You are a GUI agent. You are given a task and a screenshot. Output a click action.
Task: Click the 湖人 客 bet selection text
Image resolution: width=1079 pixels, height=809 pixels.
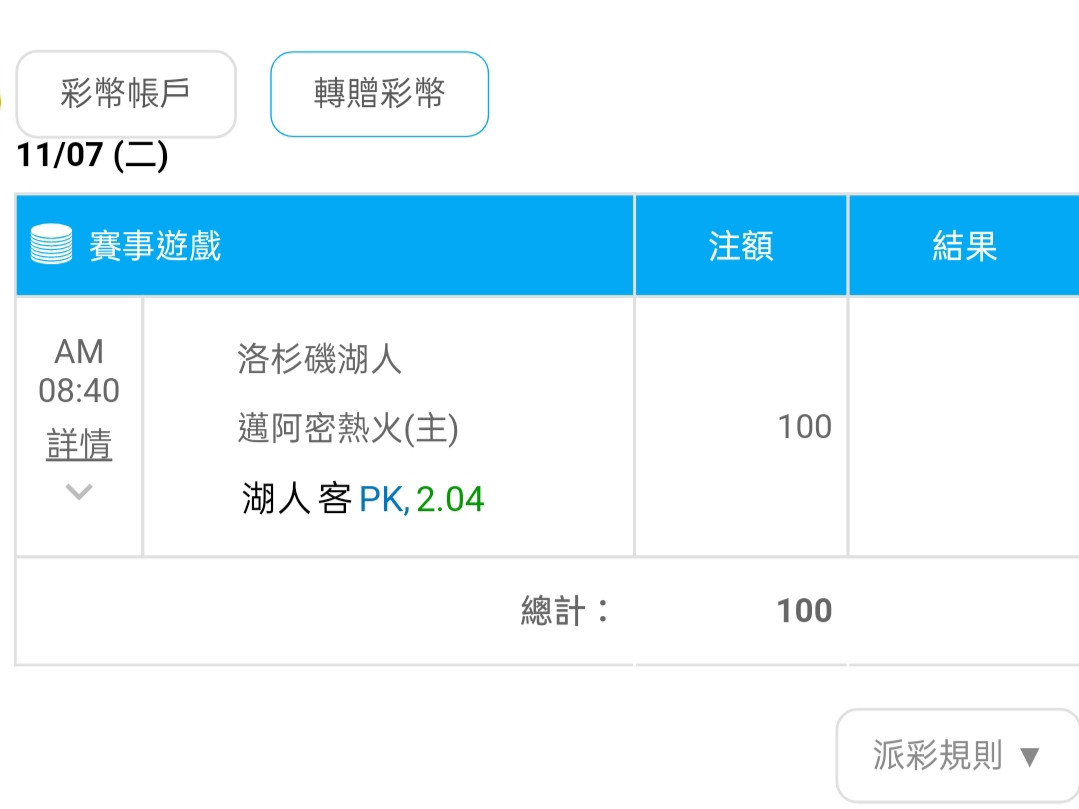297,499
